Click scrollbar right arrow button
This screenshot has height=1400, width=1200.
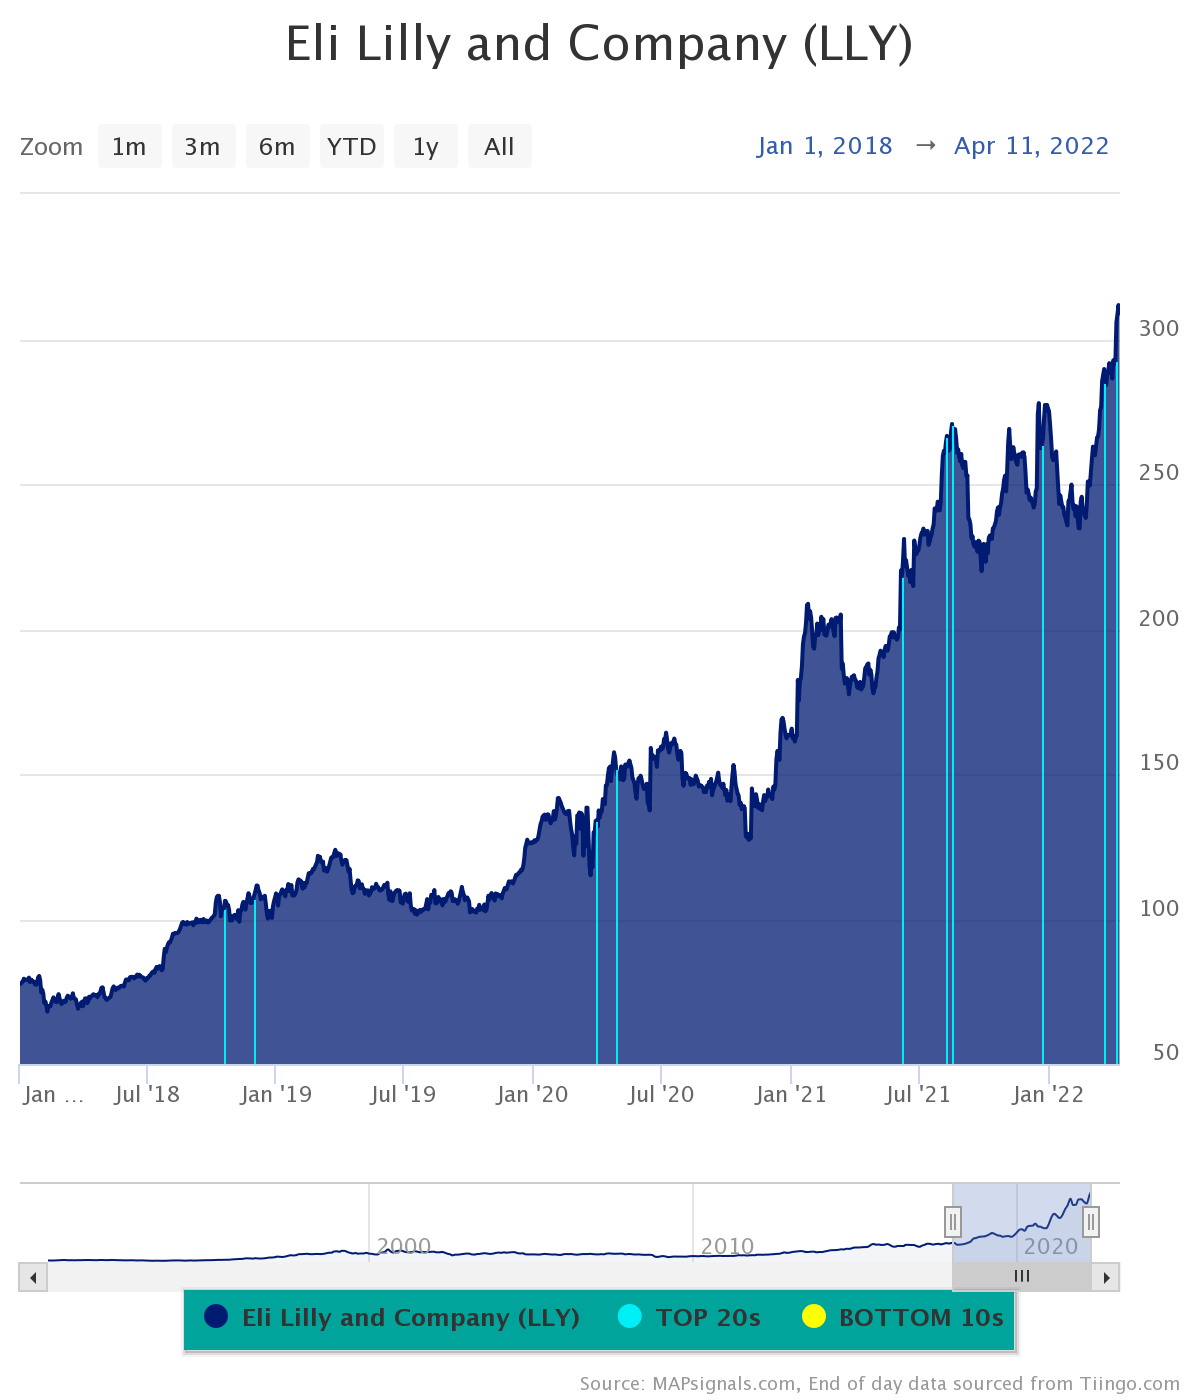coord(1106,1277)
